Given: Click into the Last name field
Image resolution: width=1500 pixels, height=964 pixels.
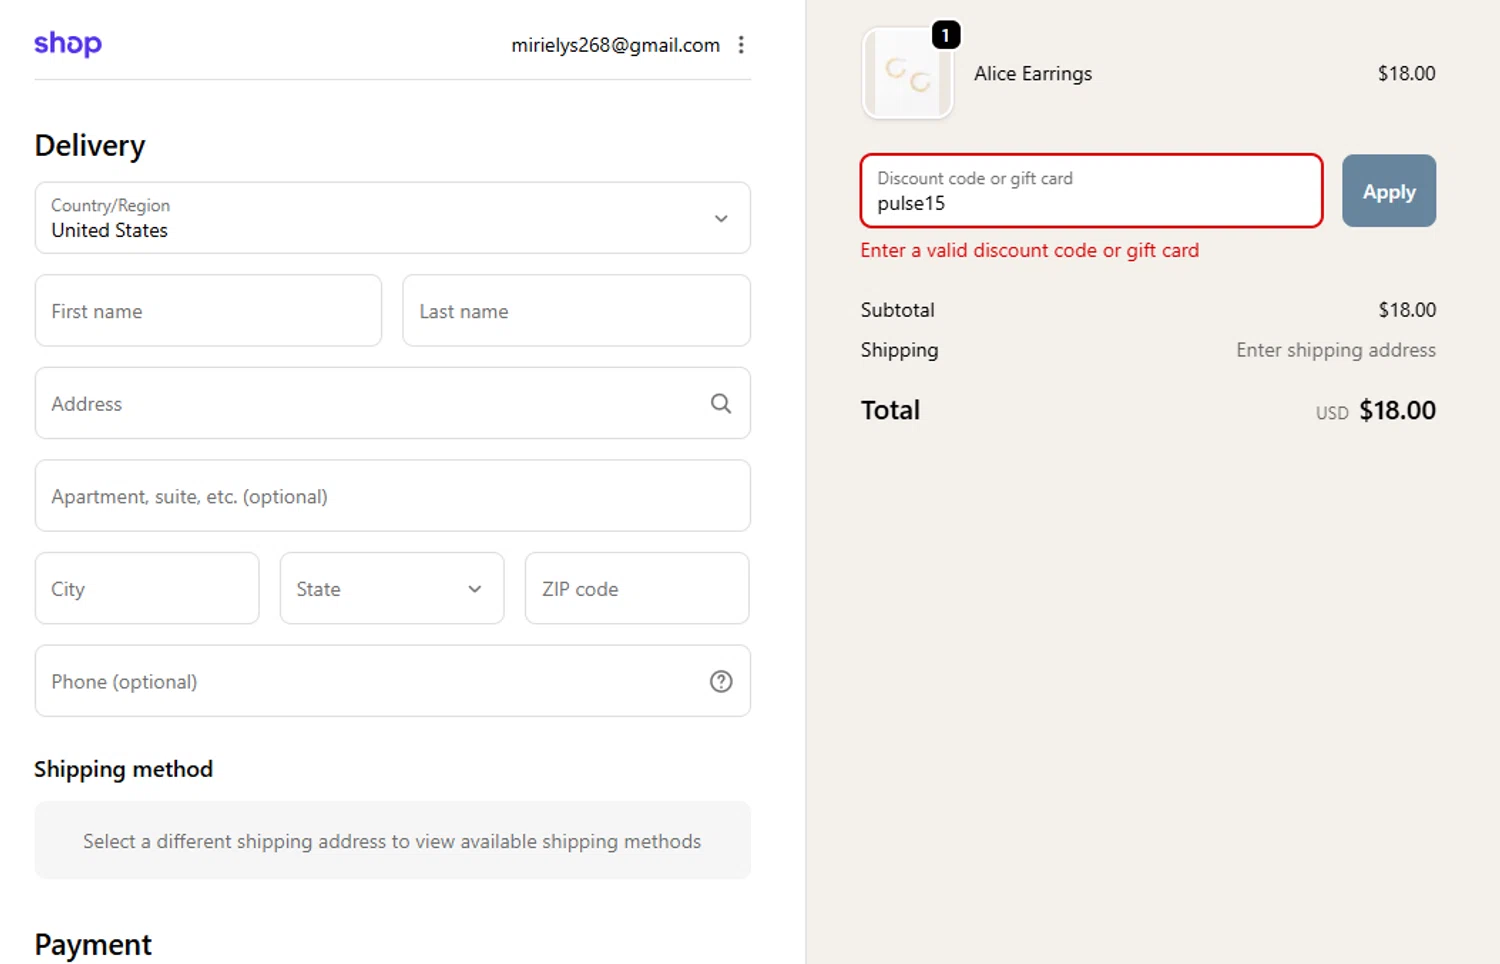Looking at the screenshot, I should tap(576, 311).
